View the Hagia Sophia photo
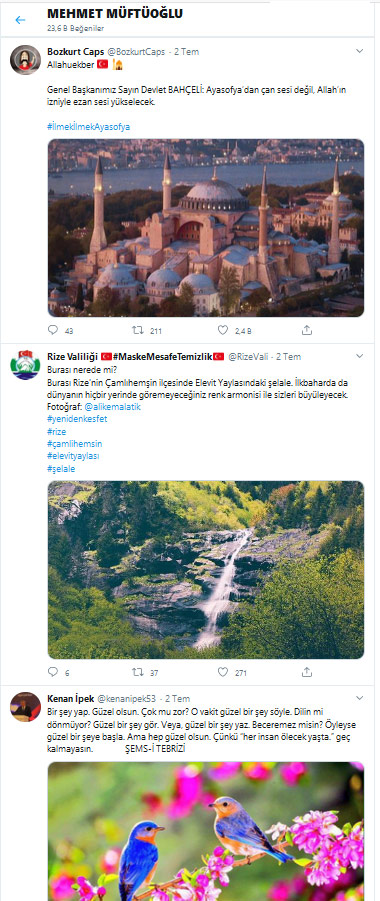Viewport: 380px width, 901px height. pos(206,228)
